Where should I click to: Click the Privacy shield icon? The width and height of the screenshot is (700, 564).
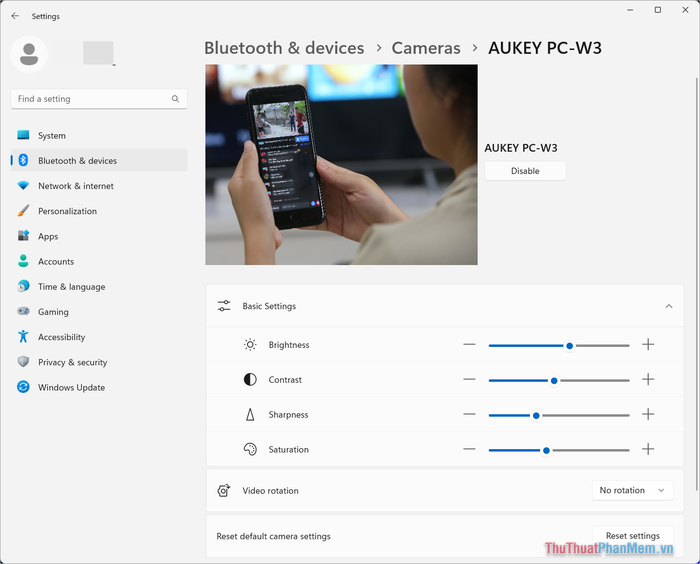pyautogui.click(x=23, y=361)
